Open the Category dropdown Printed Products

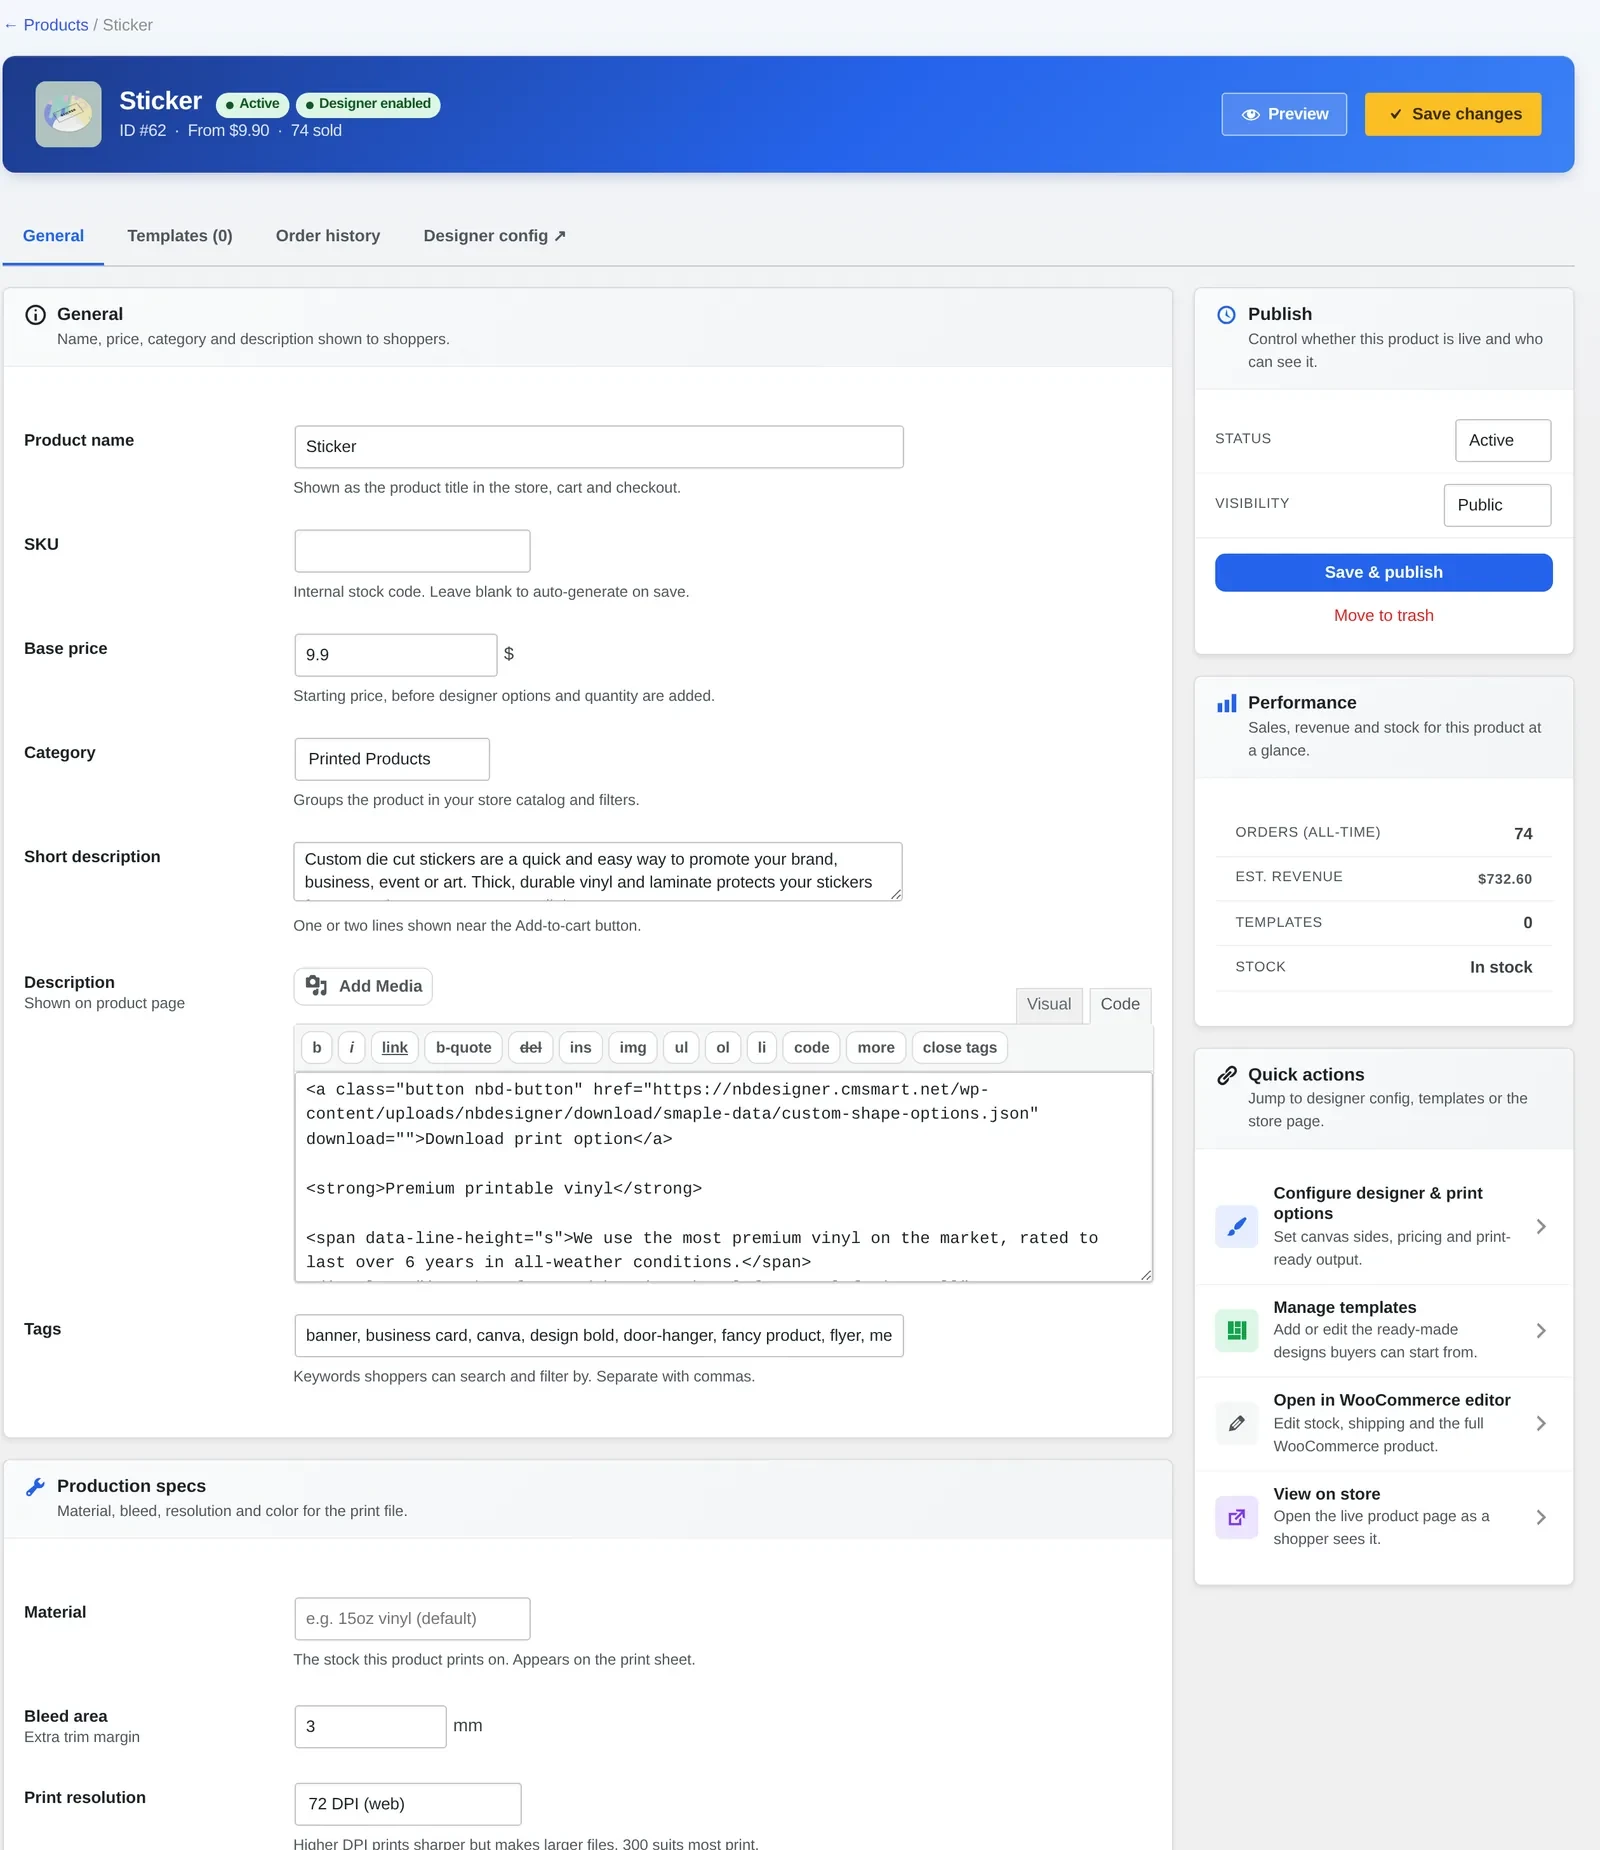click(392, 759)
